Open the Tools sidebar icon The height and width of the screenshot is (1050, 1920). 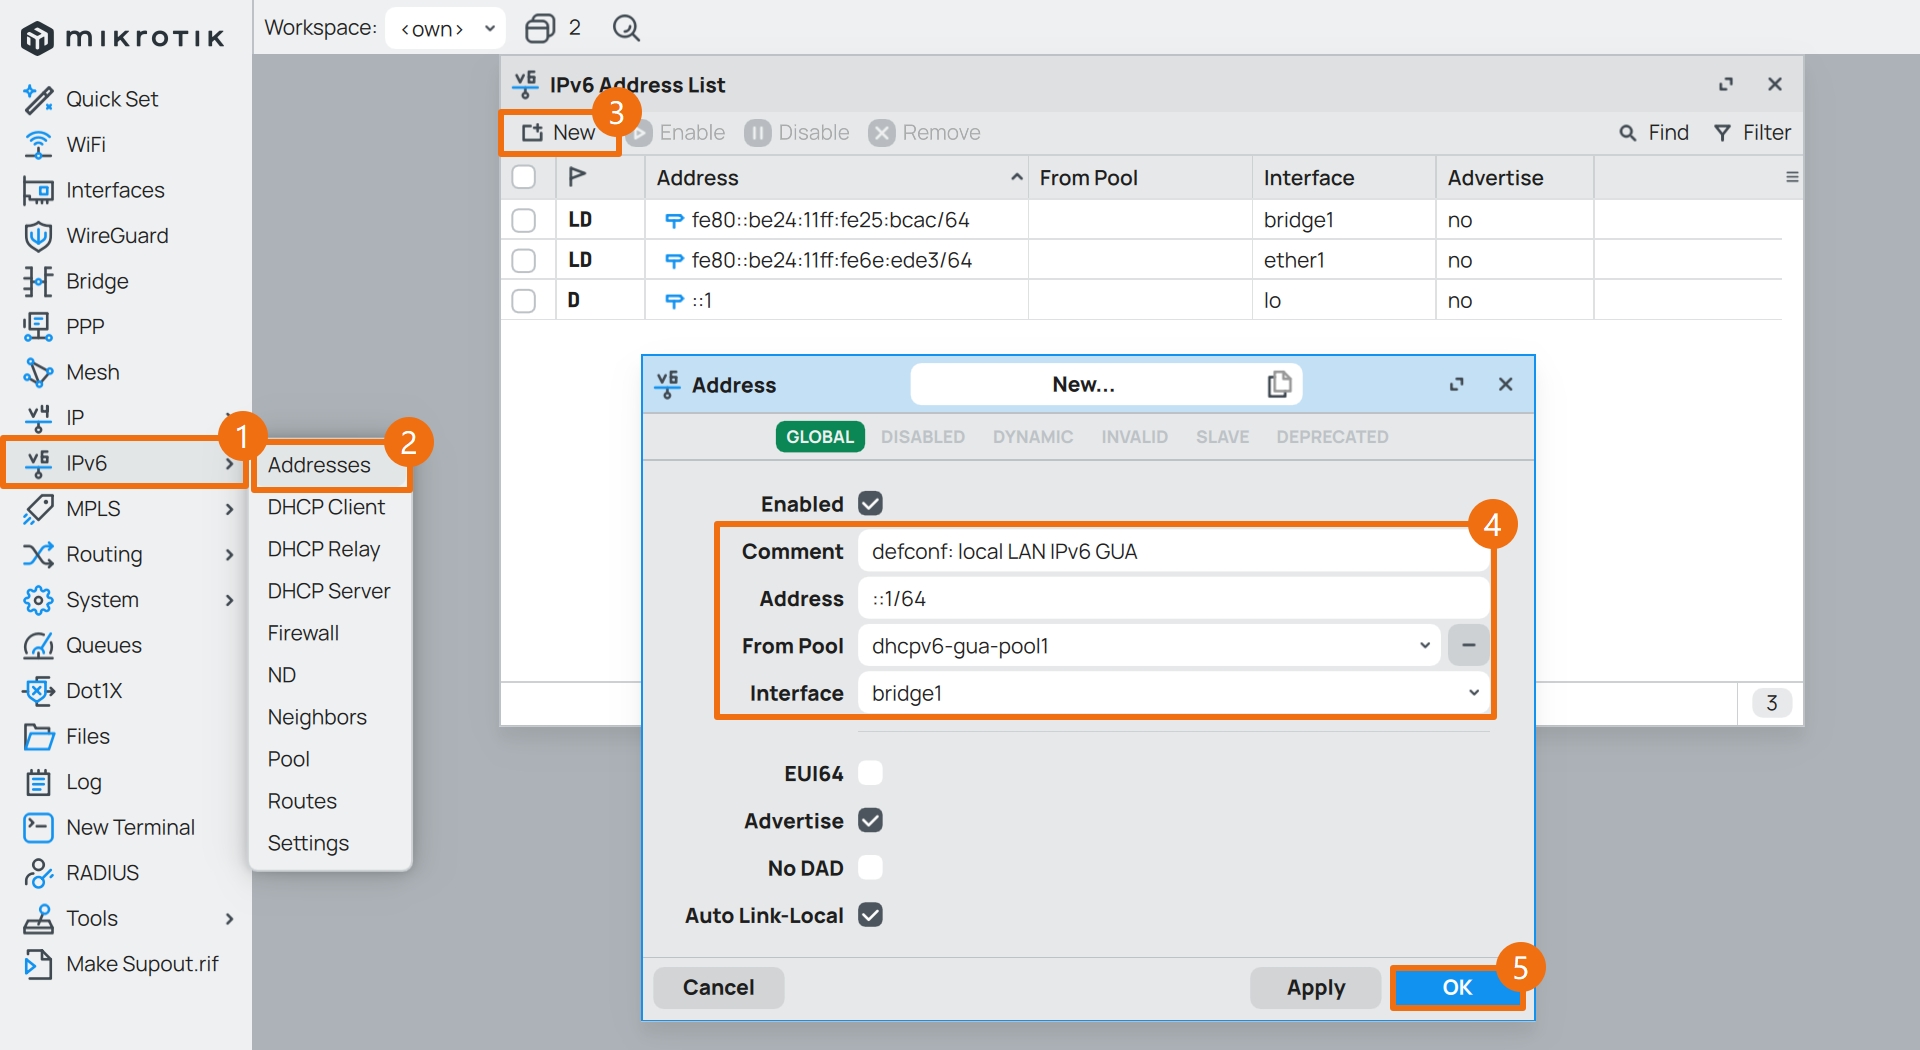[38, 918]
